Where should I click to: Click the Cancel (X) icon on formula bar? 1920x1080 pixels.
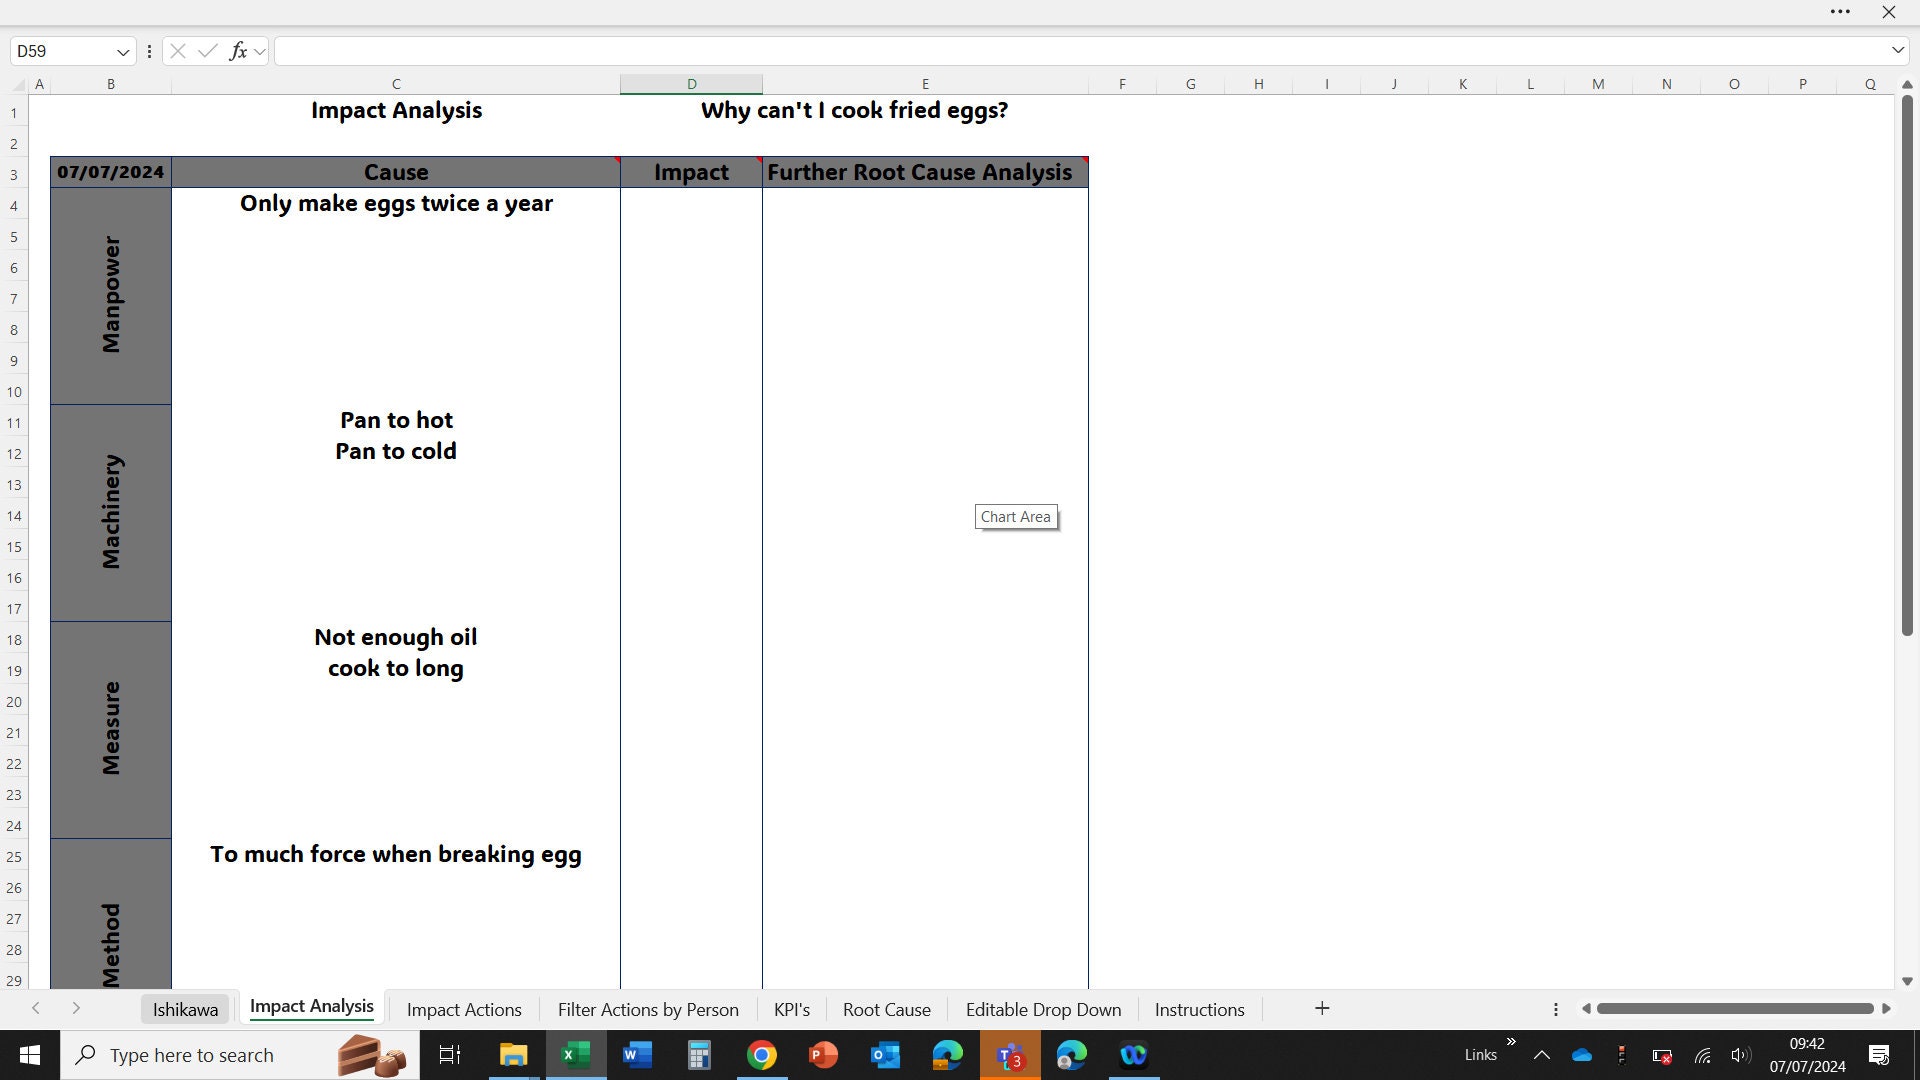pyautogui.click(x=178, y=51)
